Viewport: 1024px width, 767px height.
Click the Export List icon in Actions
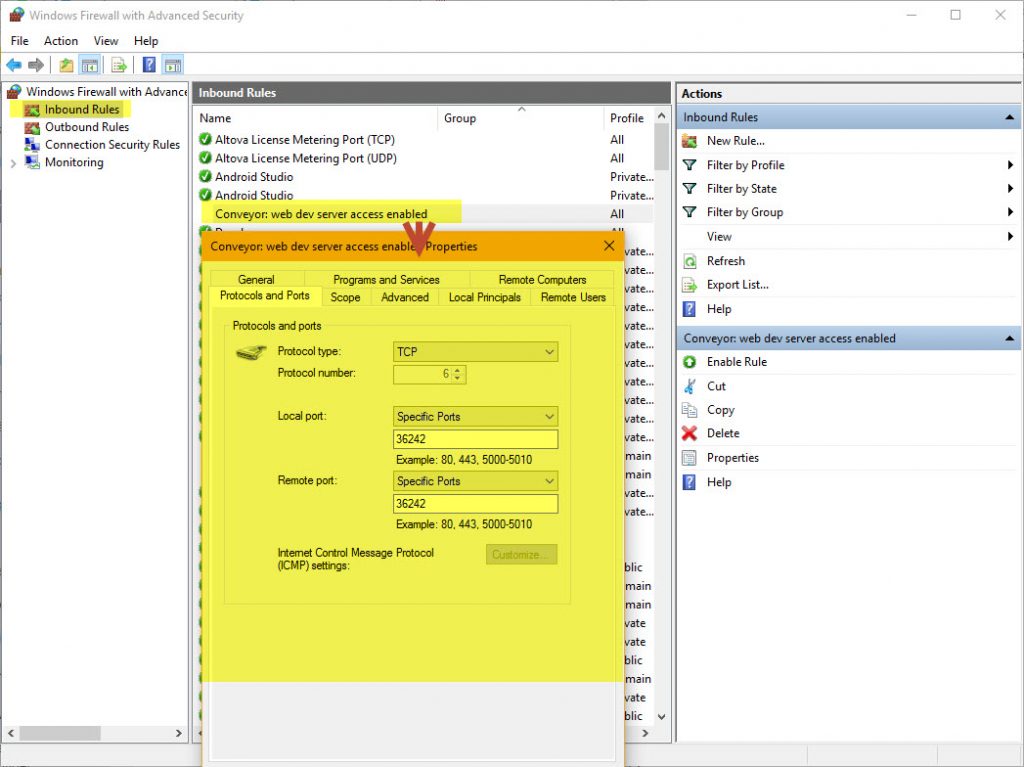(690, 285)
